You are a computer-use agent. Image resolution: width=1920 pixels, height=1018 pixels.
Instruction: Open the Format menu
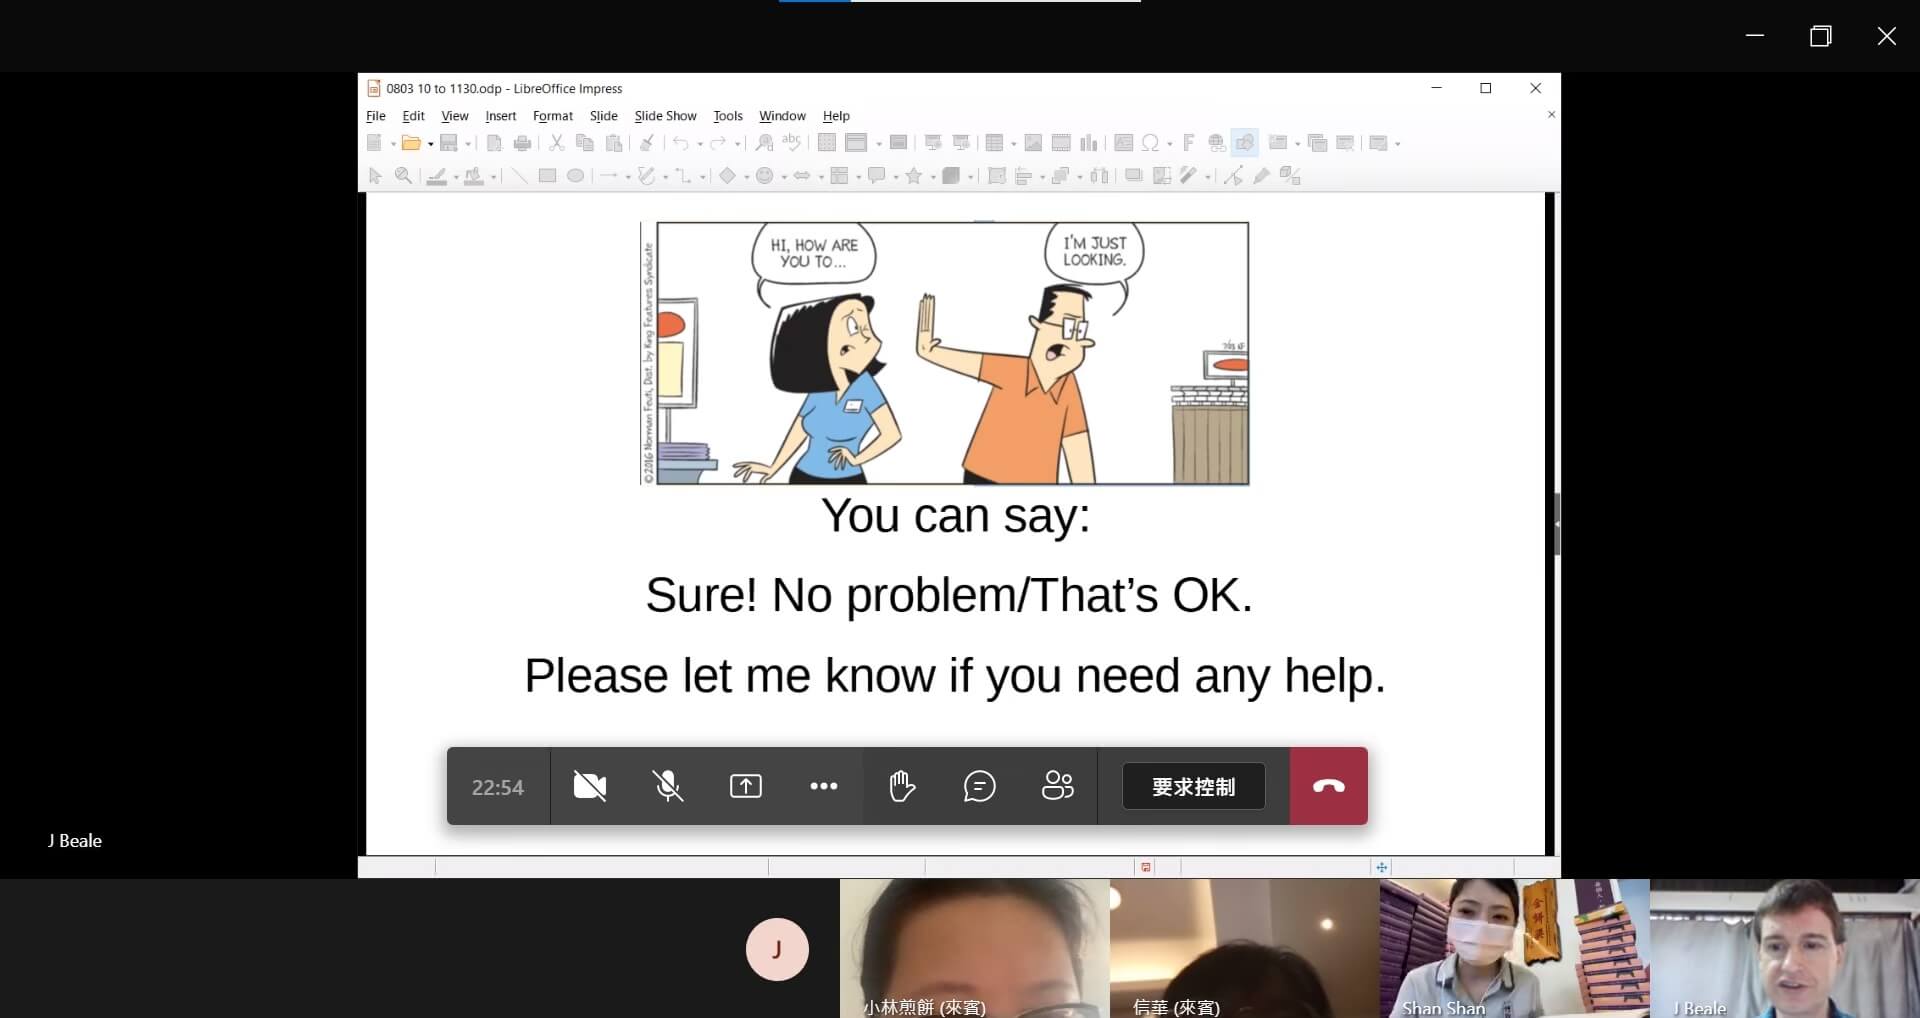point(553,116)
